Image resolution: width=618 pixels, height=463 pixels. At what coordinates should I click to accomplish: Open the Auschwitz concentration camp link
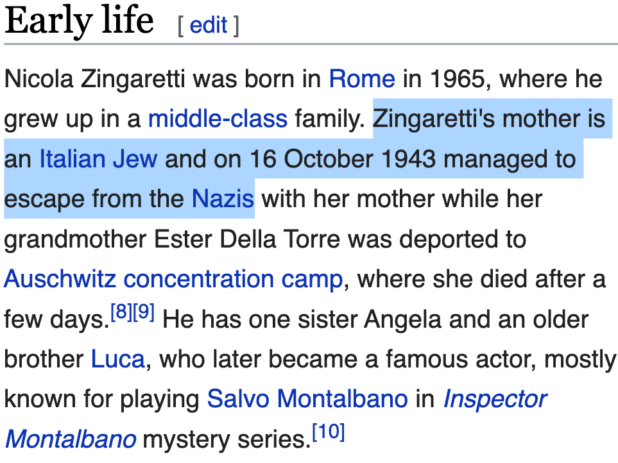(175, 277)
